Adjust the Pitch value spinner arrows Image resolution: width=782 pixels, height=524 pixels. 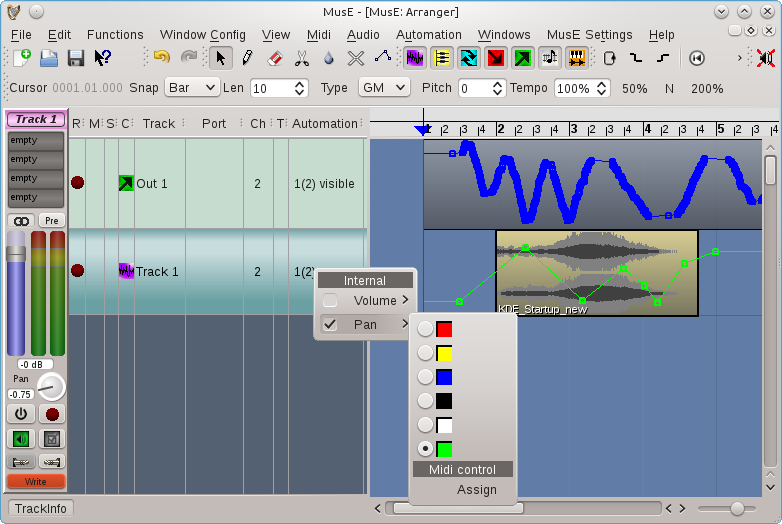(497, 88)
